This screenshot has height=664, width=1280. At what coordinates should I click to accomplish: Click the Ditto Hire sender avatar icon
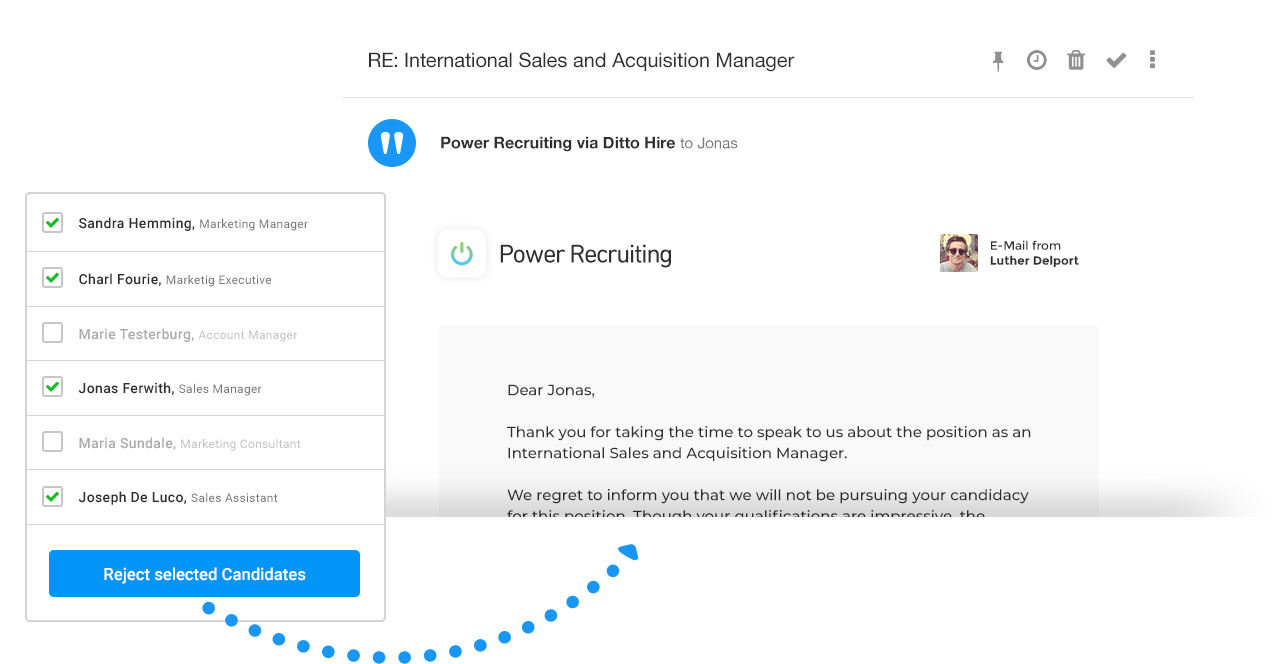[x=392, y=143]
